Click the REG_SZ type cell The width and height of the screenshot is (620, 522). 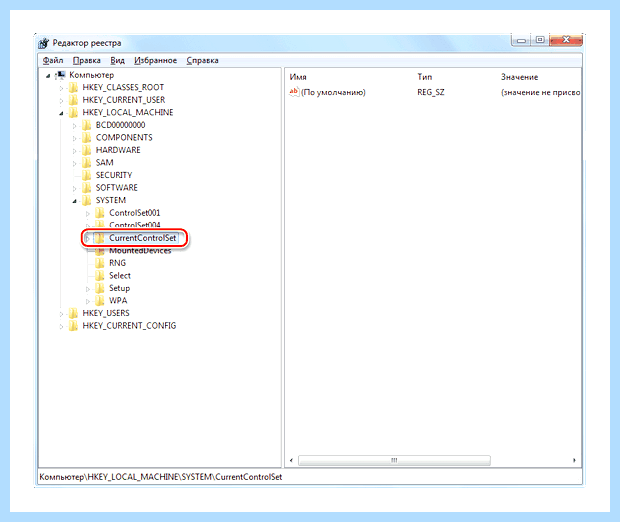pos(431,93)
